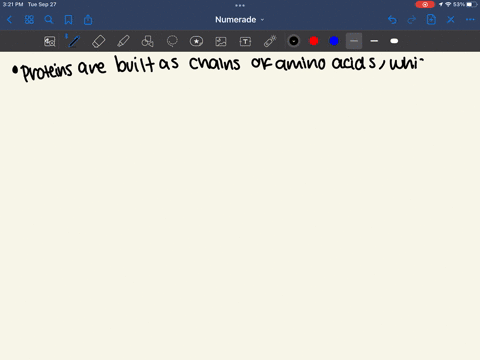Open the Numerade document title dropdown

click(x=239, y=20)
